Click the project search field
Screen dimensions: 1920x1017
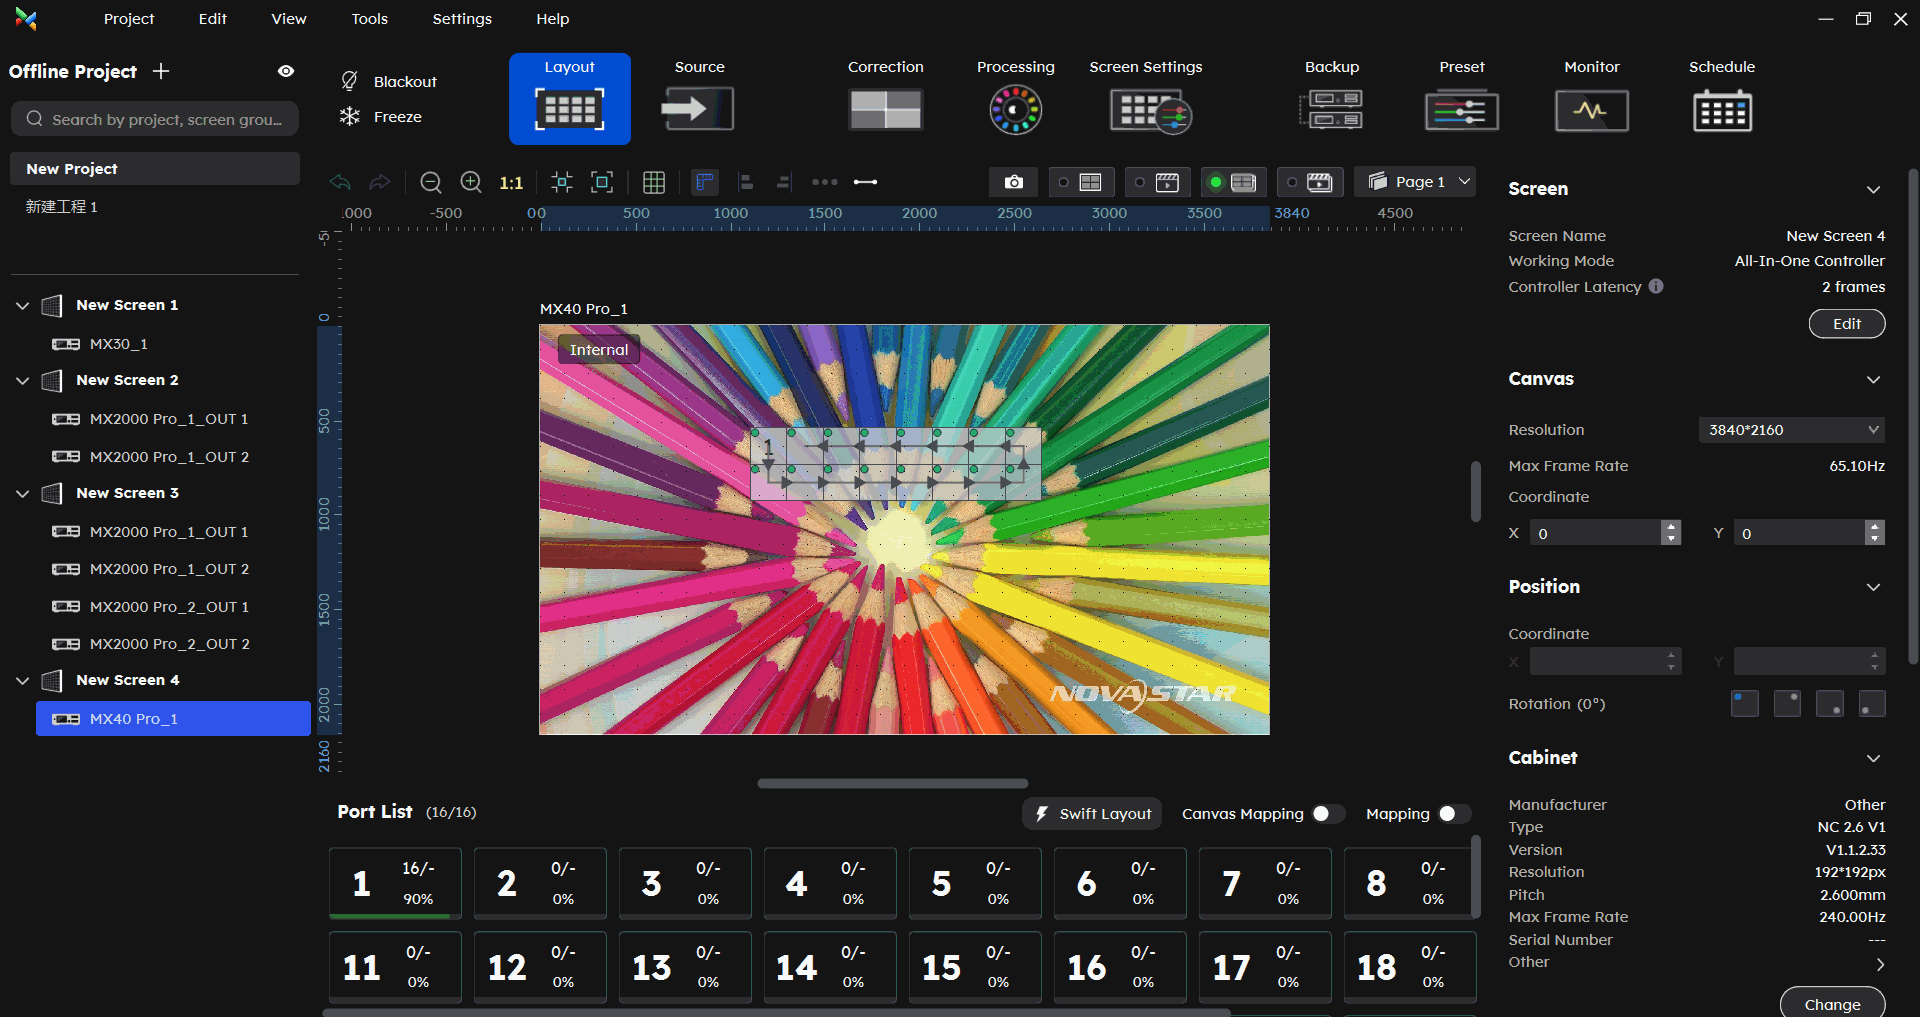155,119
